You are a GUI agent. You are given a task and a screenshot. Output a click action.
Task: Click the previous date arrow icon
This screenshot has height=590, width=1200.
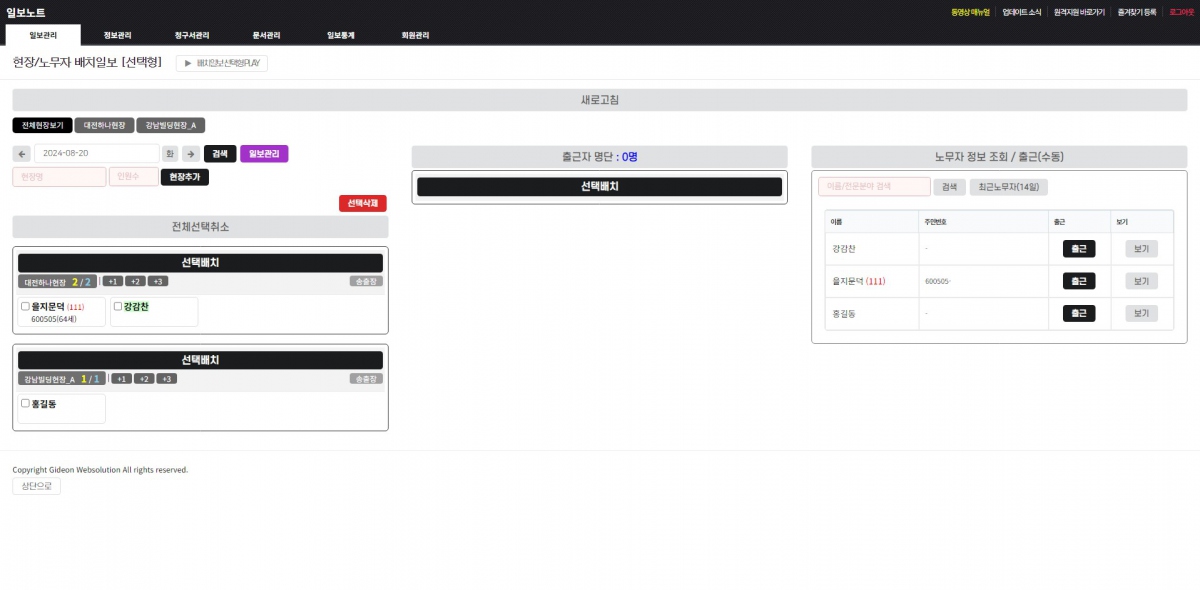(22, 154)
